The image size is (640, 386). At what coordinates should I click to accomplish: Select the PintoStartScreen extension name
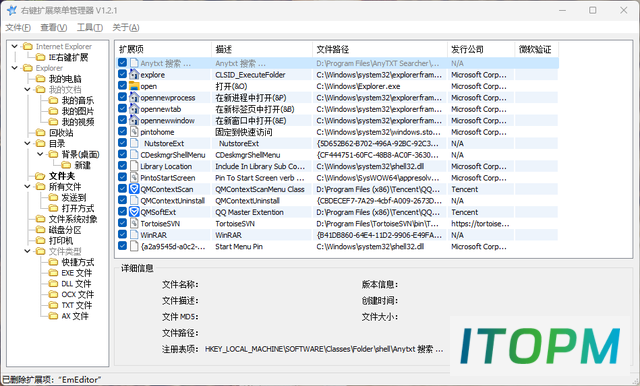tap(168, 177)
